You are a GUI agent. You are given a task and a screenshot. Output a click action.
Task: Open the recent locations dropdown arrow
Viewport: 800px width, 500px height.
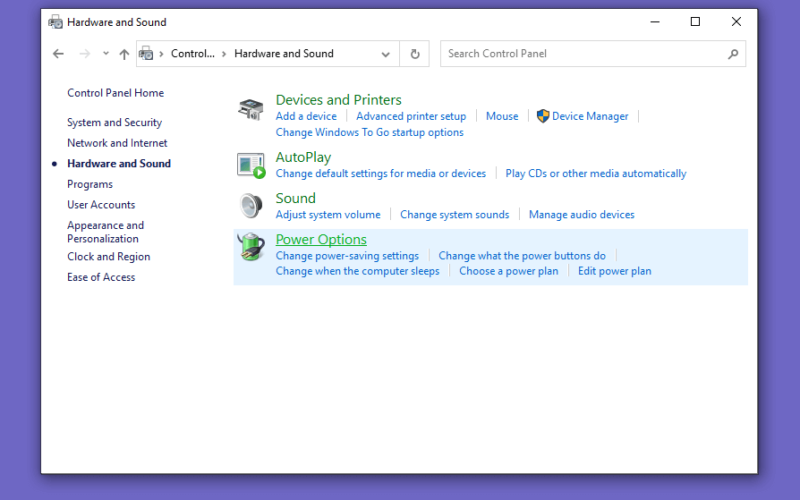(106, 53)
